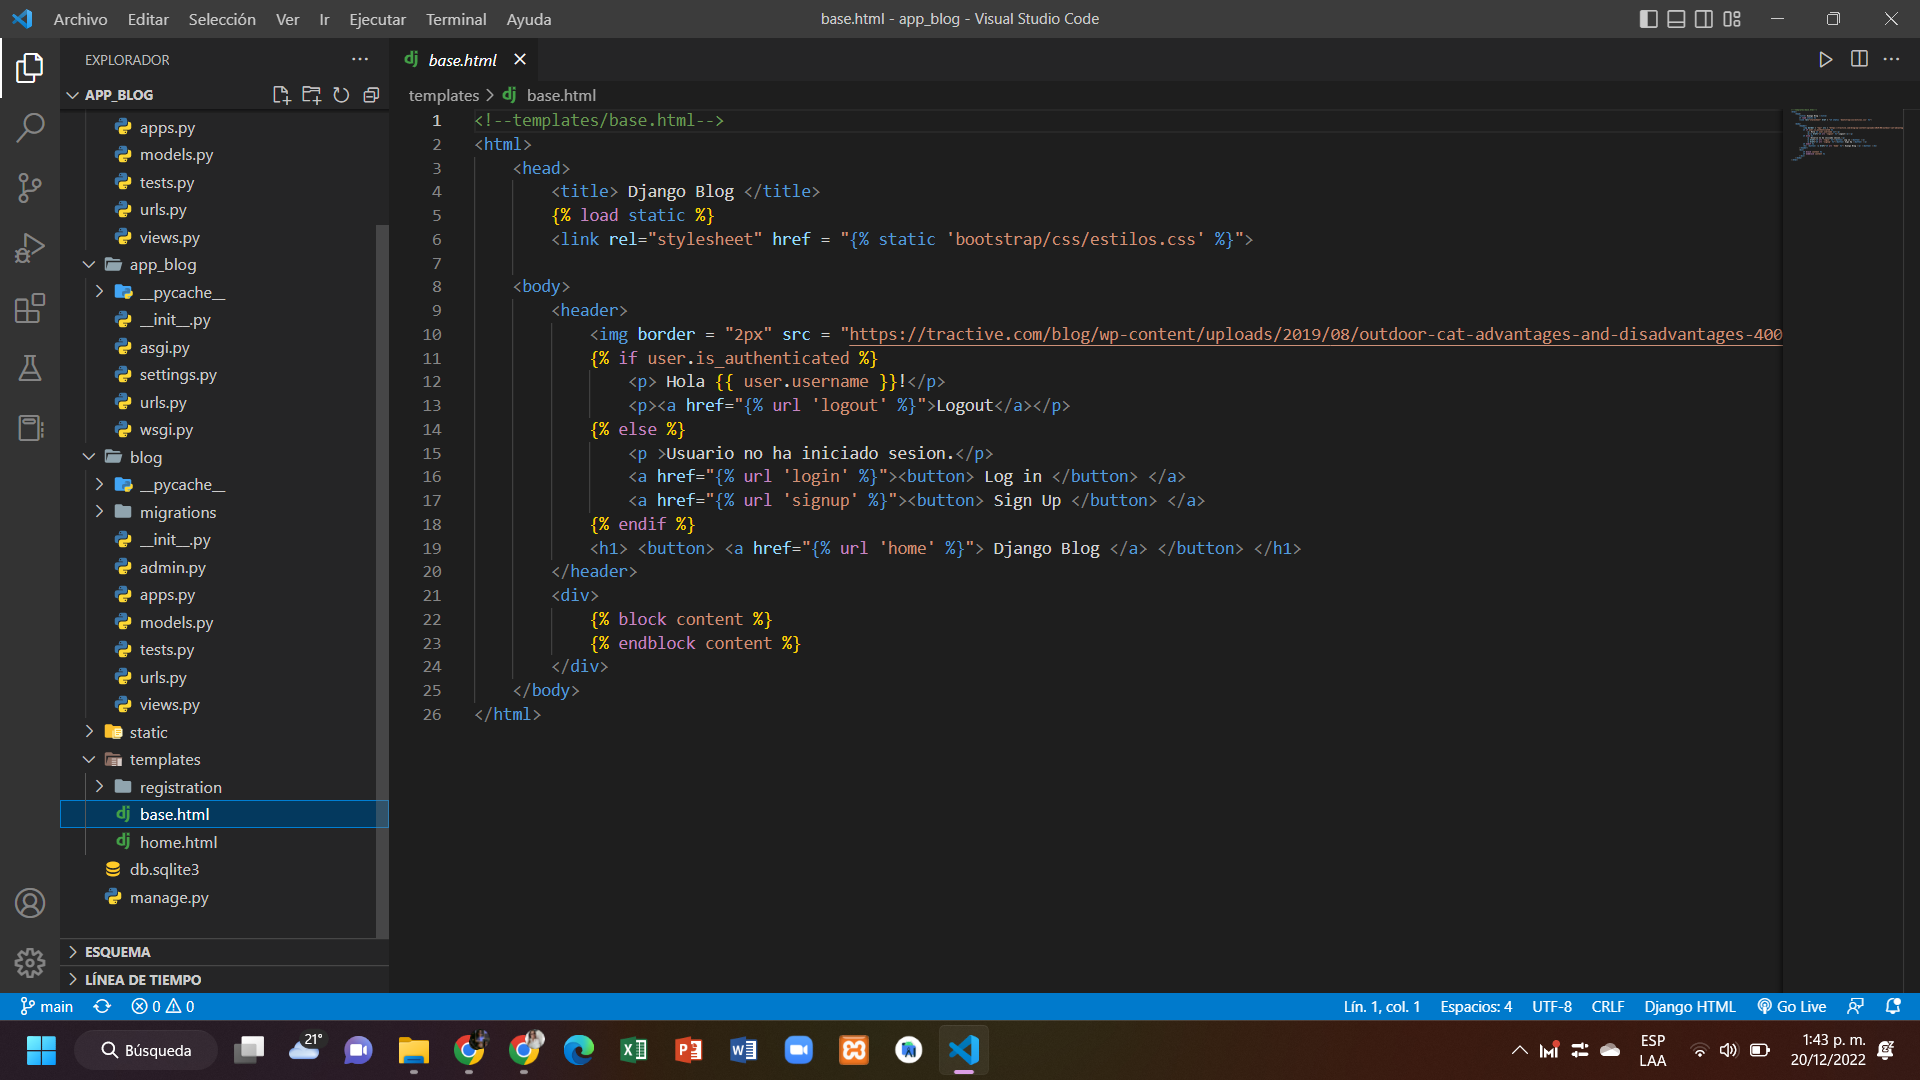Toggle the primary side bar visibility
This screenshot has height=1080, width=1920.
click(1649, 18)
